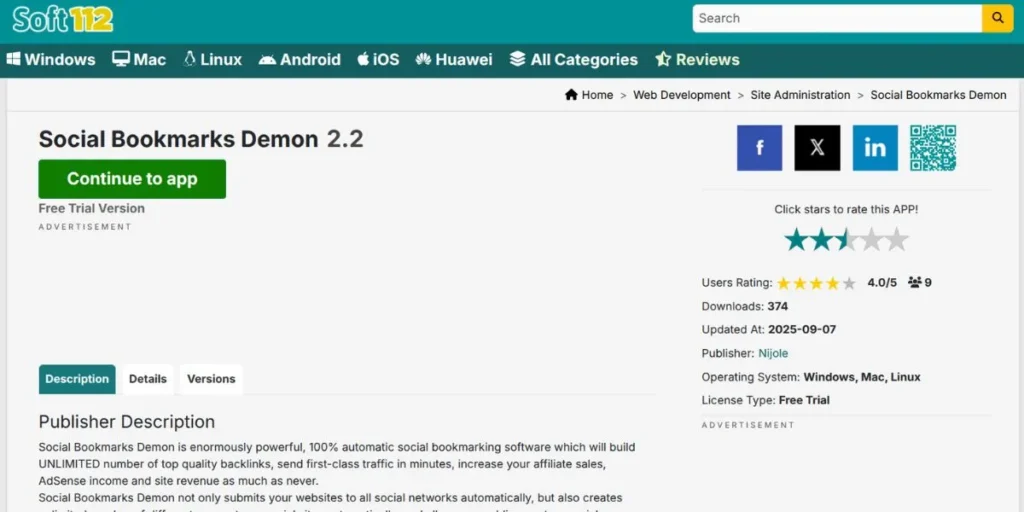1024x512 pixels.
Task: Click the yellow search magnifier button
Action: pyautogui.click(x=997, y=18)
